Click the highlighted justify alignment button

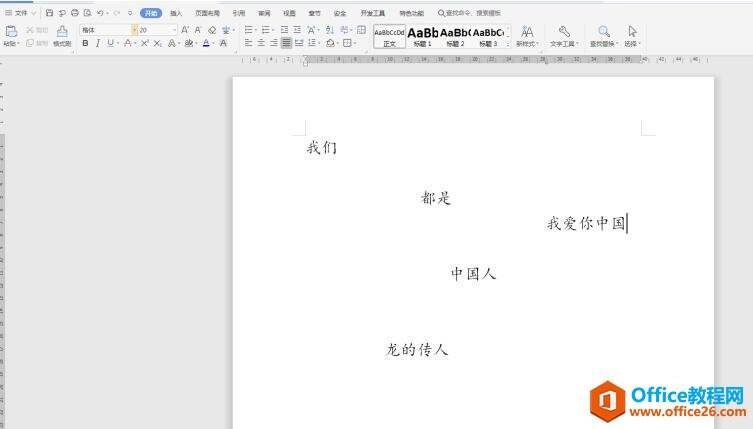[286, 43]
